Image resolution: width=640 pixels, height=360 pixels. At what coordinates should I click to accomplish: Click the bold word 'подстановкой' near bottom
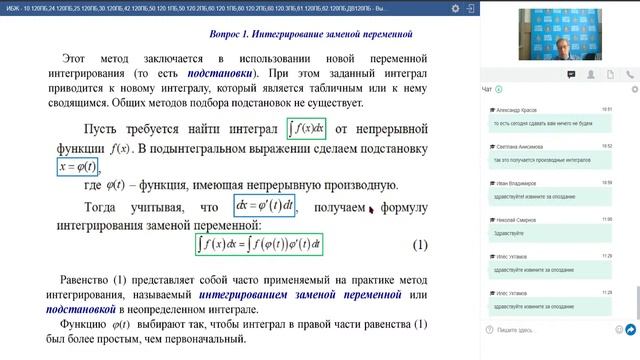pyautogui.click(x=81, y=309)
